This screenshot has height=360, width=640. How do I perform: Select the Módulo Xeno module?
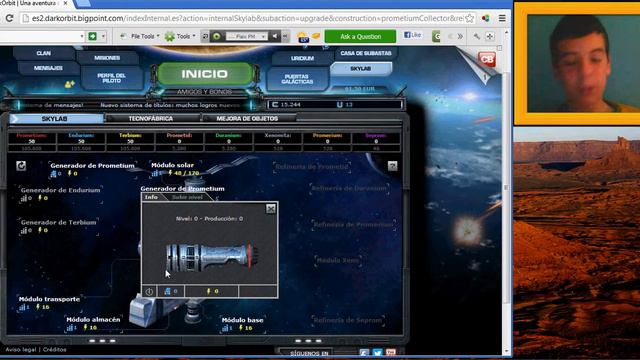coord(338,260)
